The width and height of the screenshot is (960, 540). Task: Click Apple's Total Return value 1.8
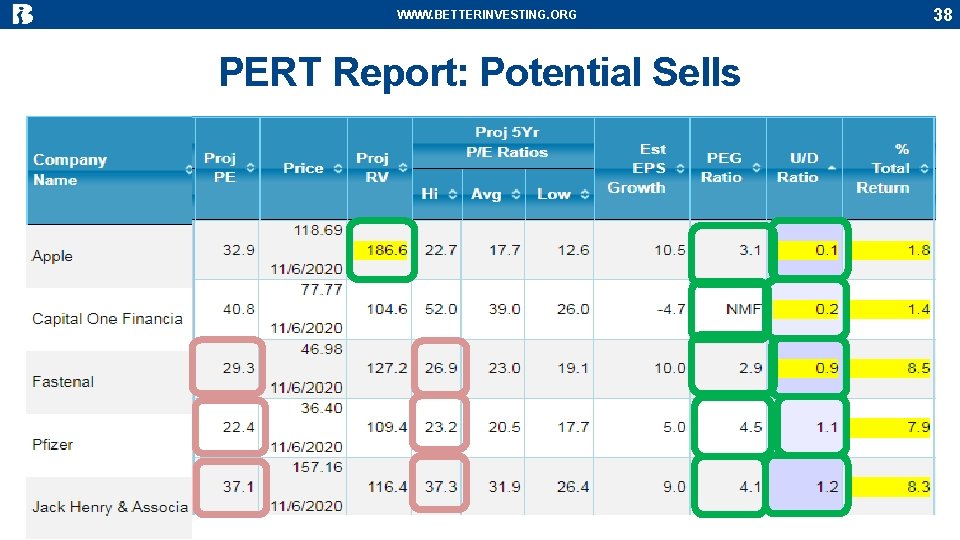pos(919,250)
